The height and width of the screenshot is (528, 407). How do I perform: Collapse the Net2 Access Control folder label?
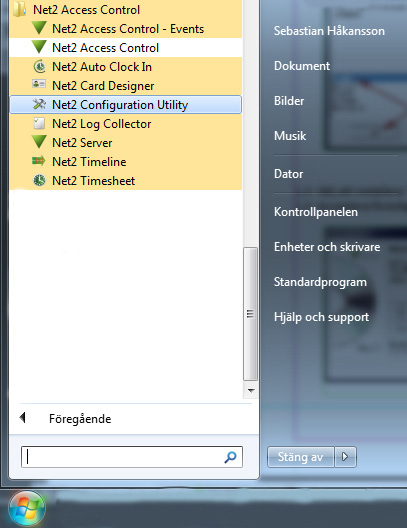[x=87, y=9]
